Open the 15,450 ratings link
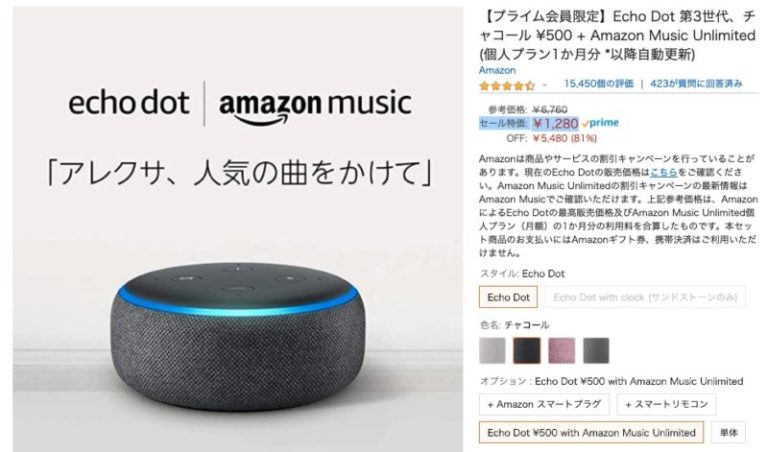Image resolution: width=768 pixels, height=452 pixels. click(x=599, y=84)
